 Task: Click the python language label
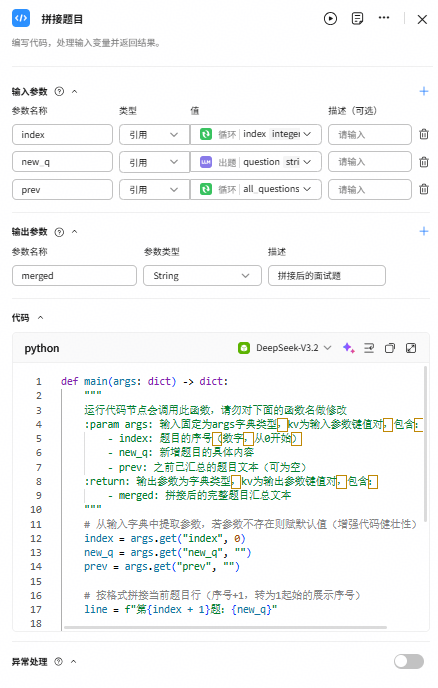pyautogui.click(x=42, y=348)
